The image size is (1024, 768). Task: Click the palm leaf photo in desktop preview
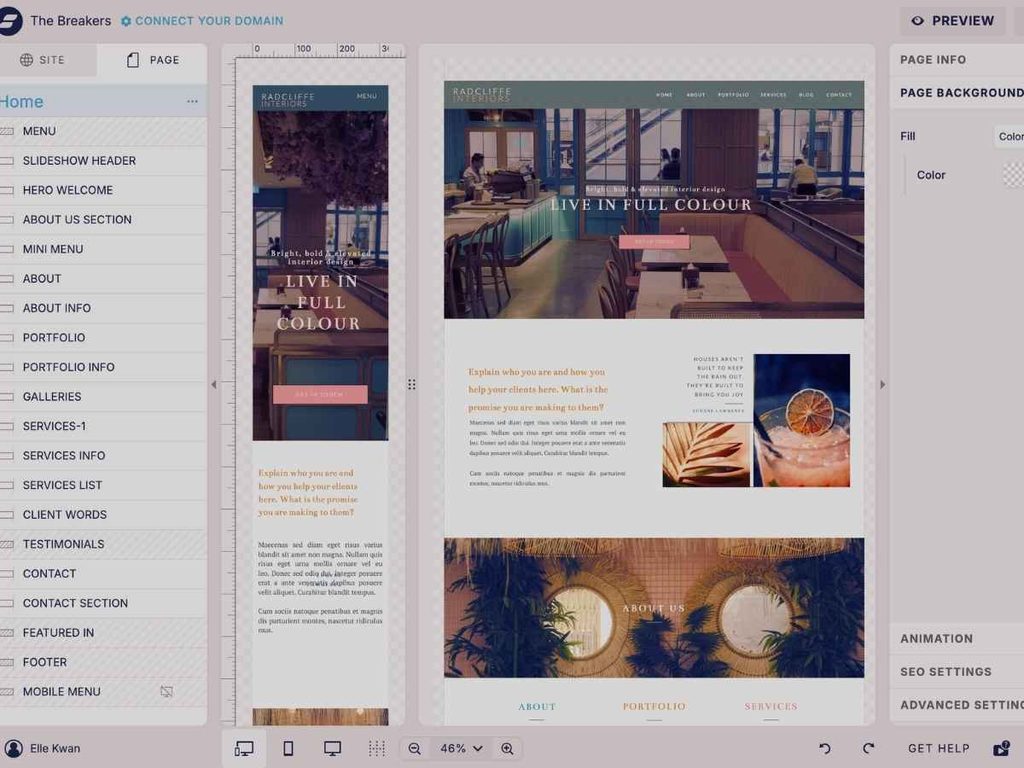pyautogui.click(x=707, y=455)
